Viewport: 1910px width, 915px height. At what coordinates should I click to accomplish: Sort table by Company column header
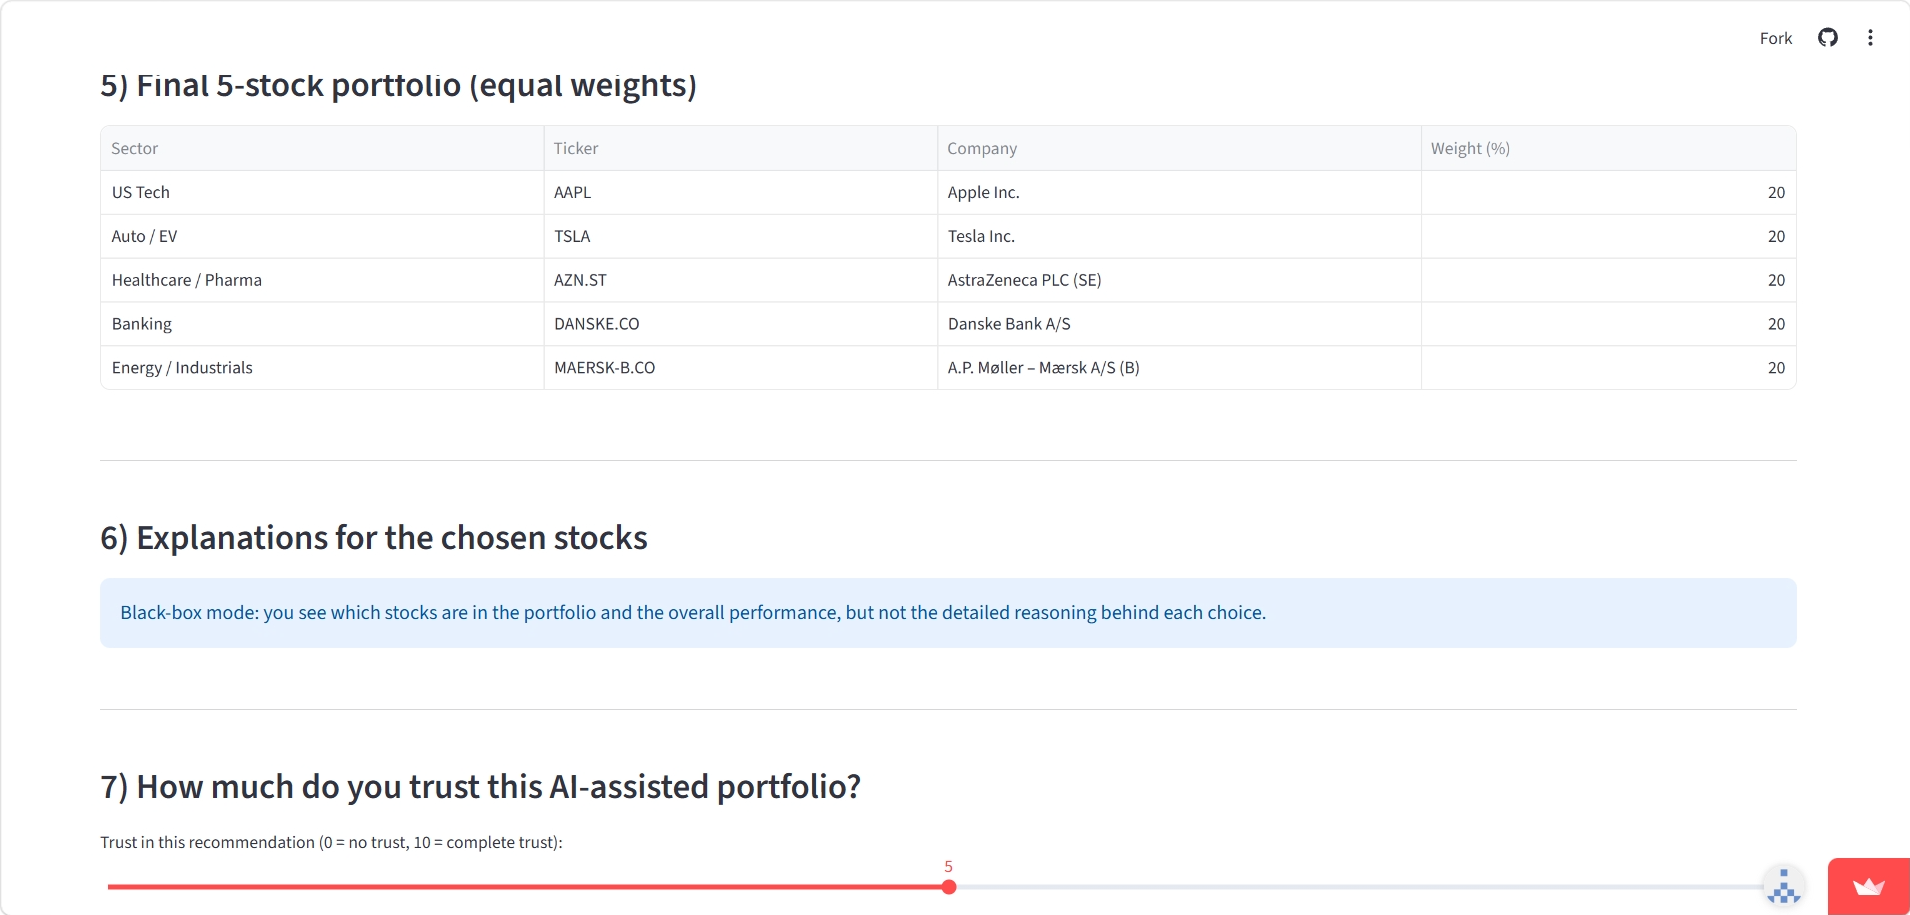[1179, 148]
